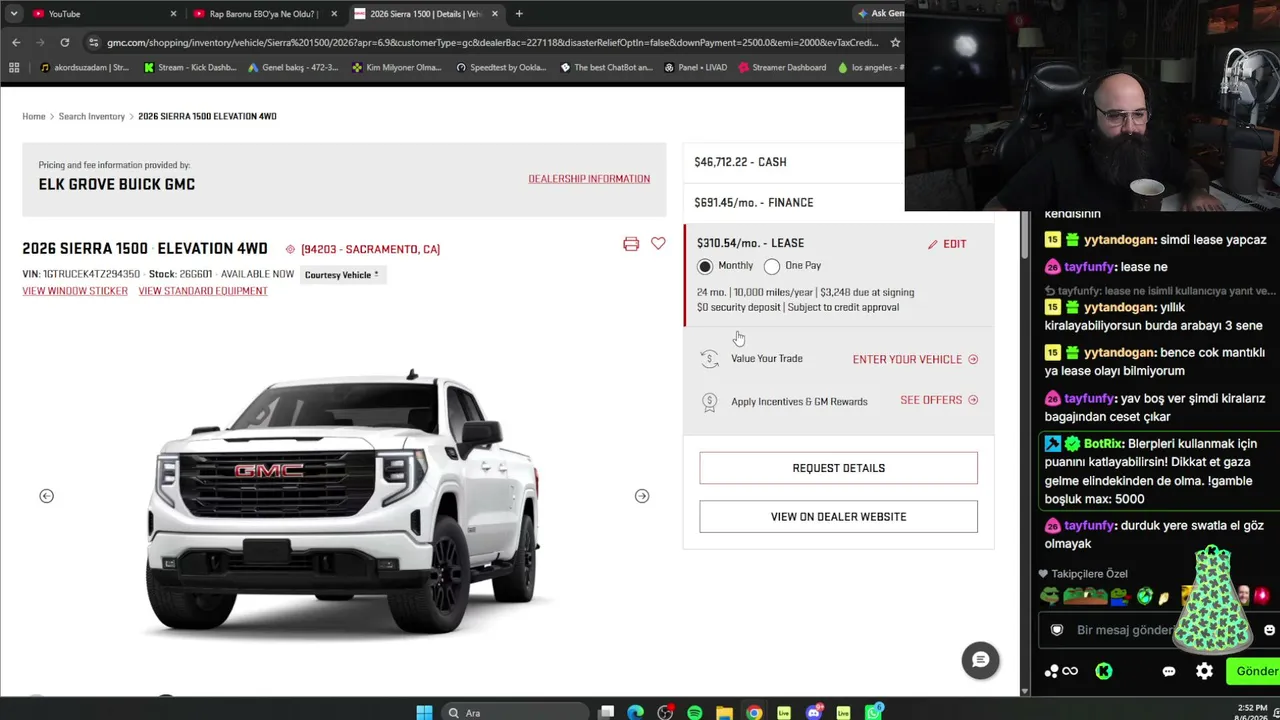The image size is (1280, 720).
Task: Click the Windows taskbar search box
Action: (x=515, y=713)
